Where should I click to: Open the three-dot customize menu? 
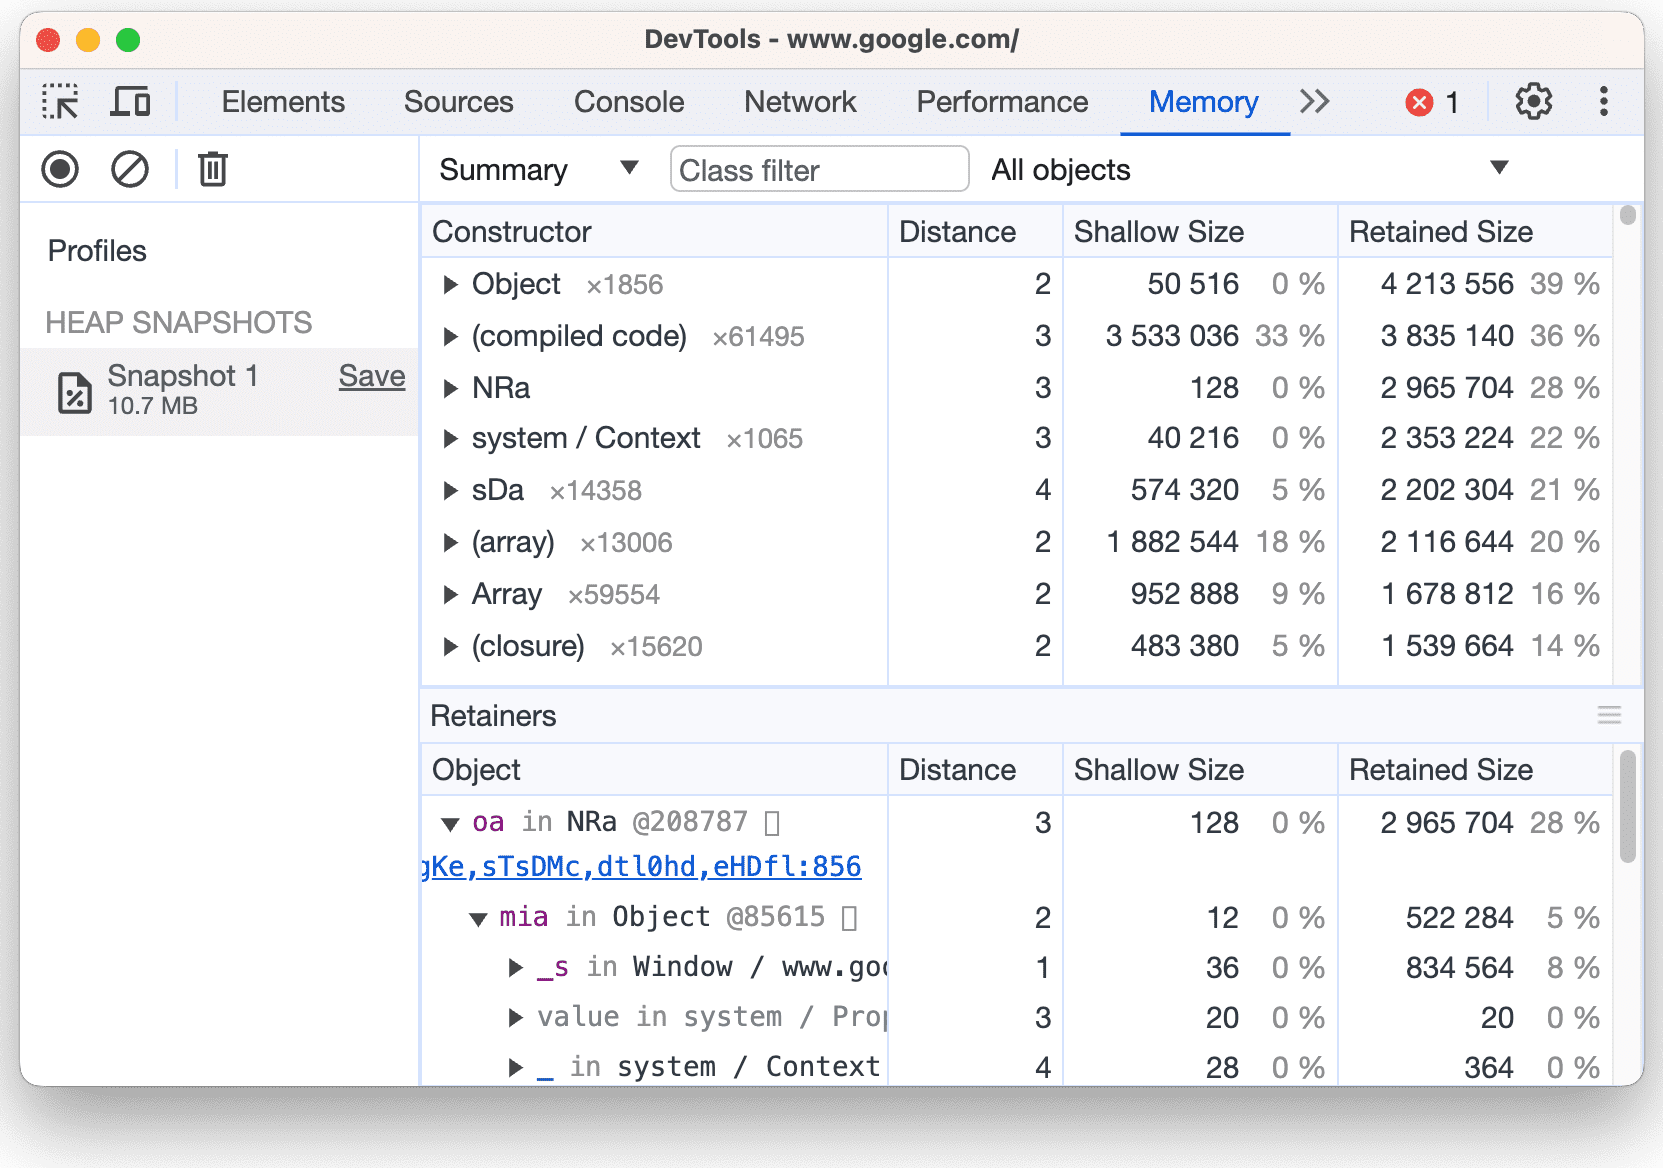[x=1603, y=102]
